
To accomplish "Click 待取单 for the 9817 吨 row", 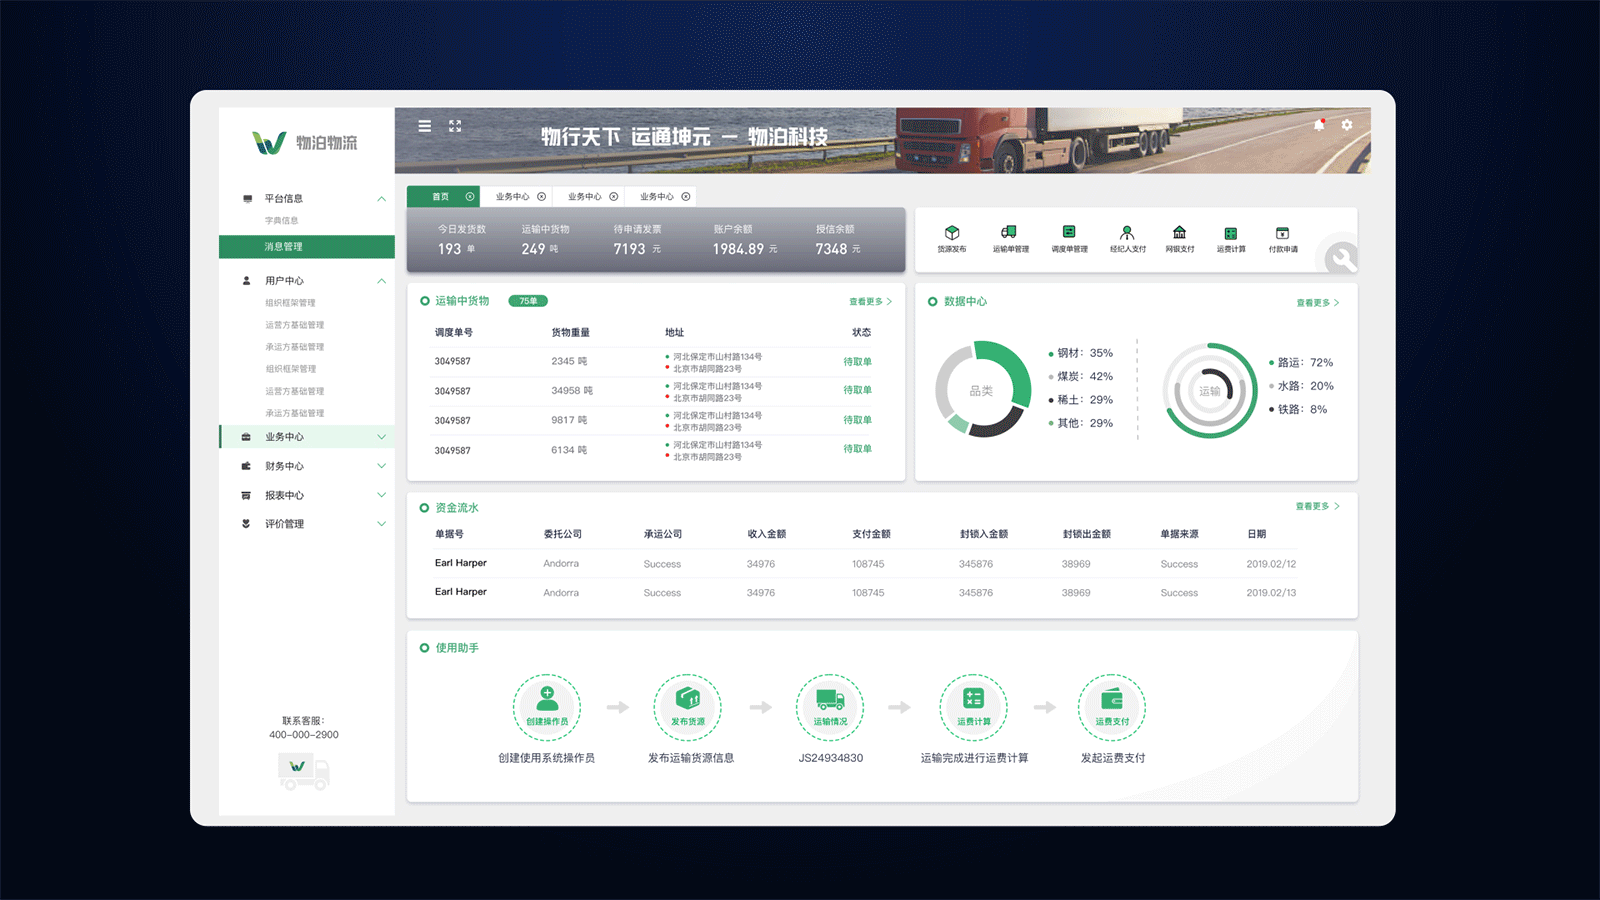I will tap(857, 420).
